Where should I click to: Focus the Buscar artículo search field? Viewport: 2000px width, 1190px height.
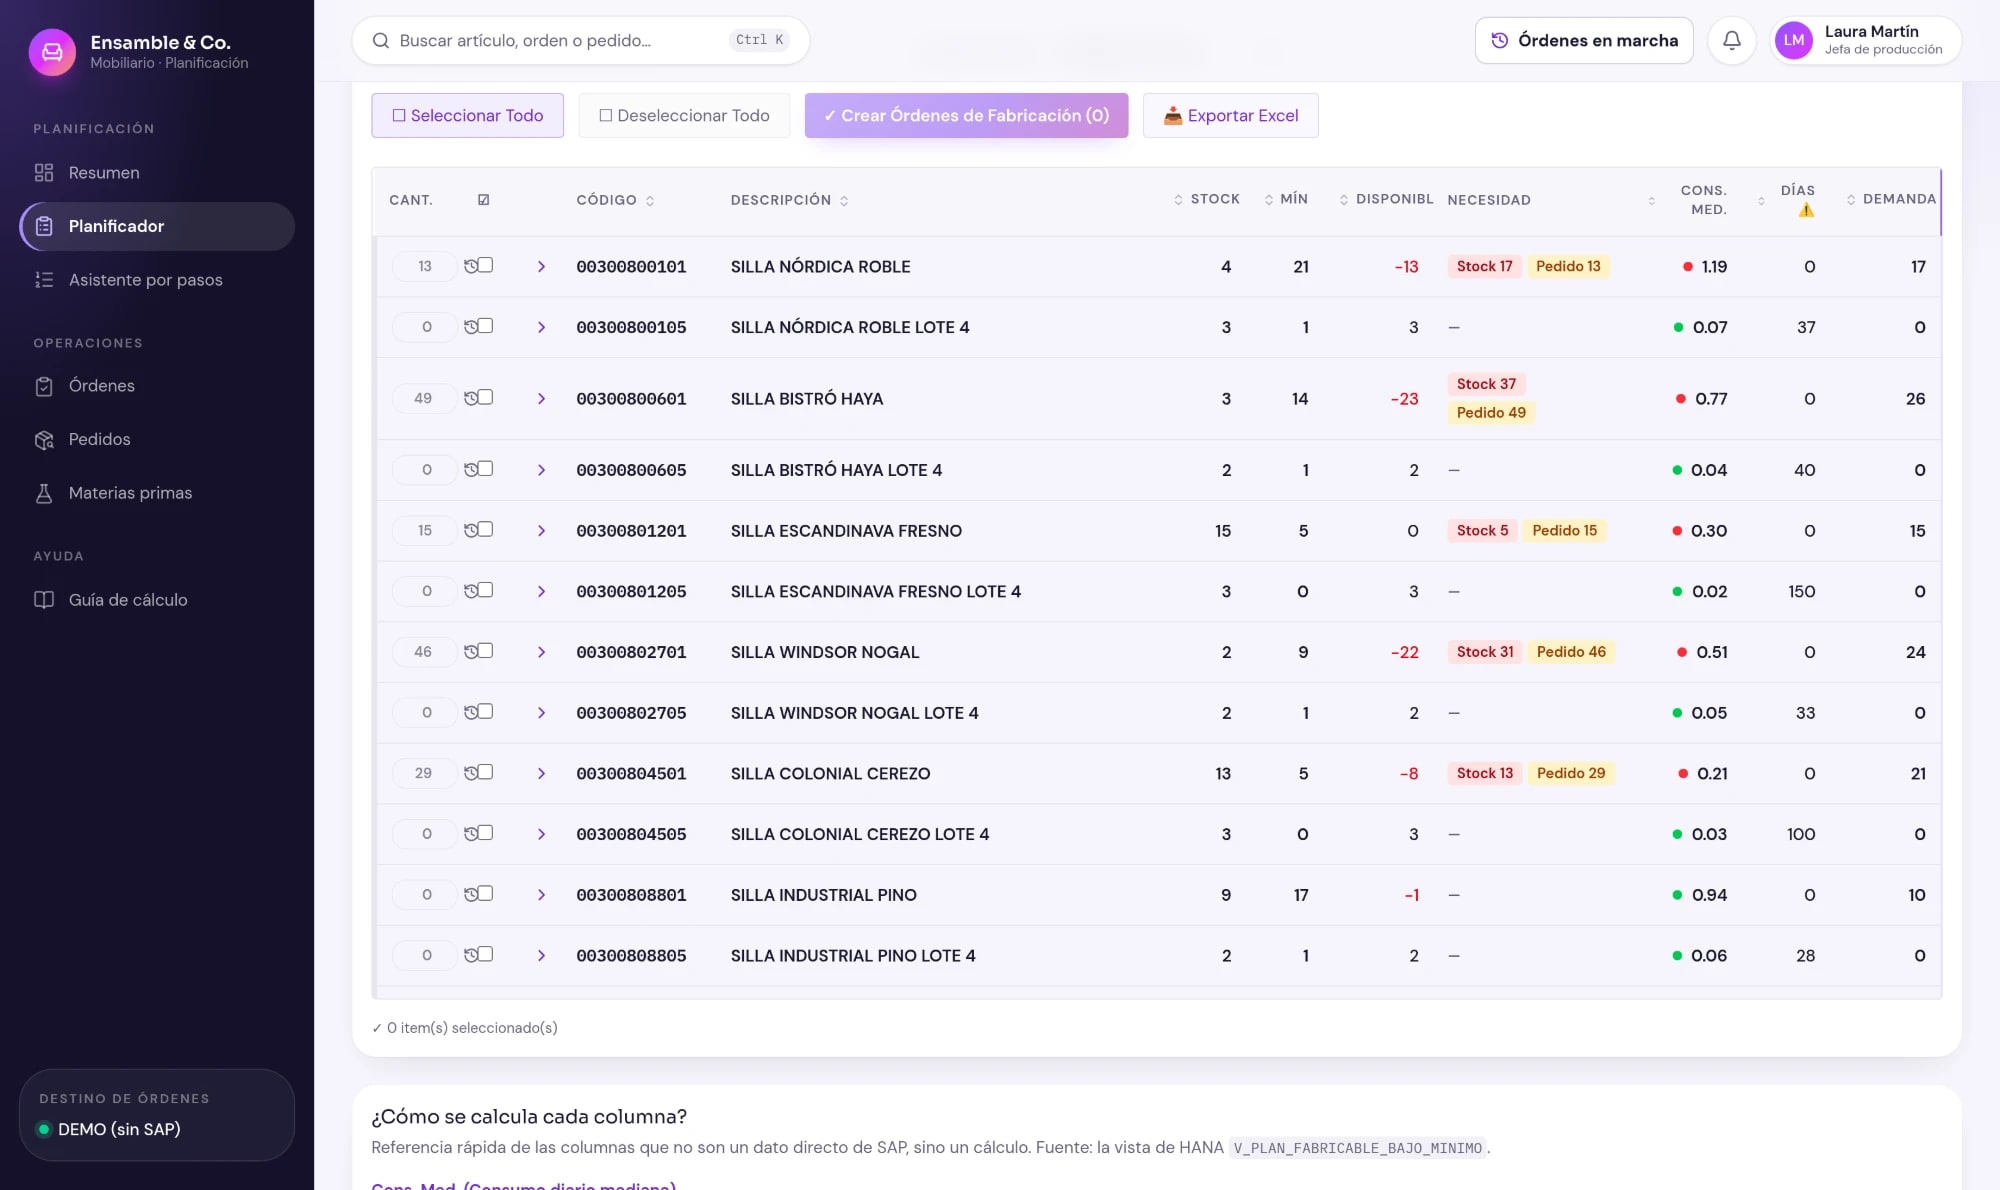click(x=580, y=40)
